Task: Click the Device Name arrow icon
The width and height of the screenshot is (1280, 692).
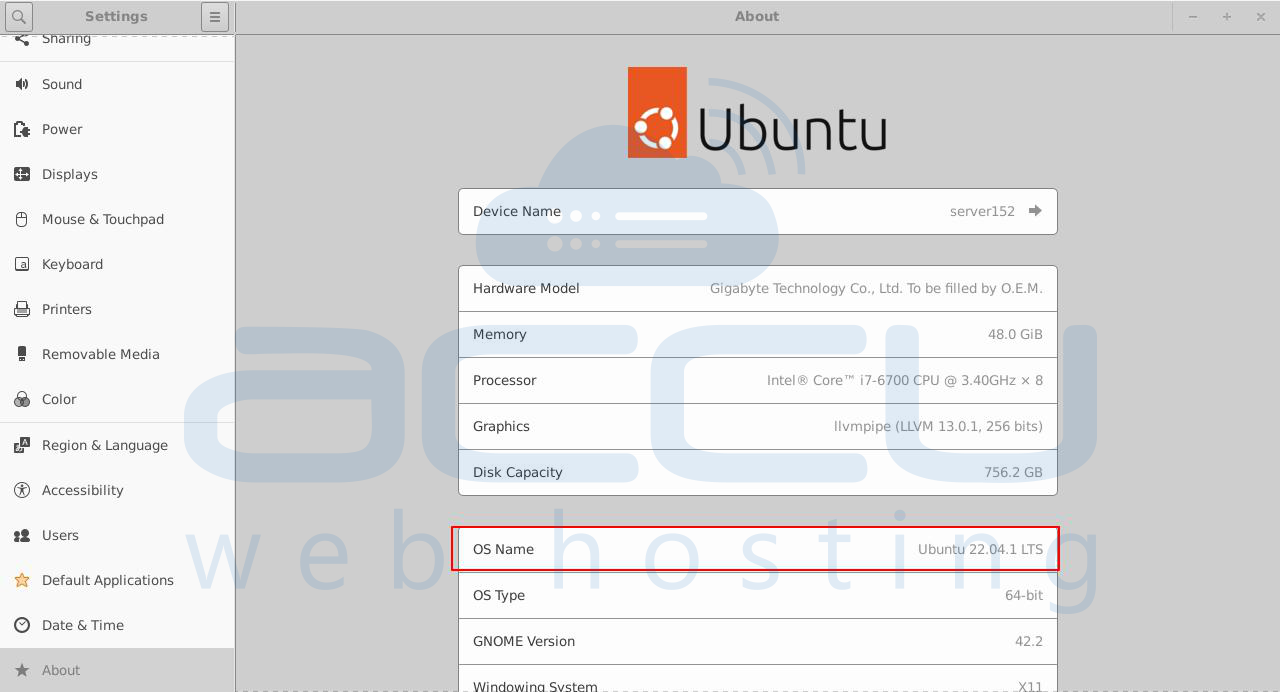Action: pos(1035,211)
